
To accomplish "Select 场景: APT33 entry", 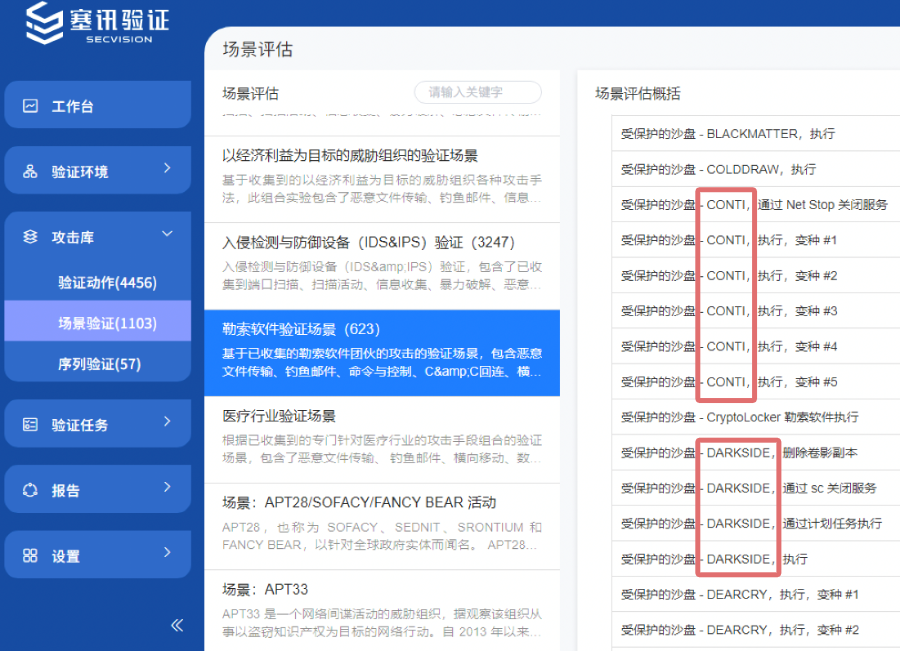I will pos(382,611).
